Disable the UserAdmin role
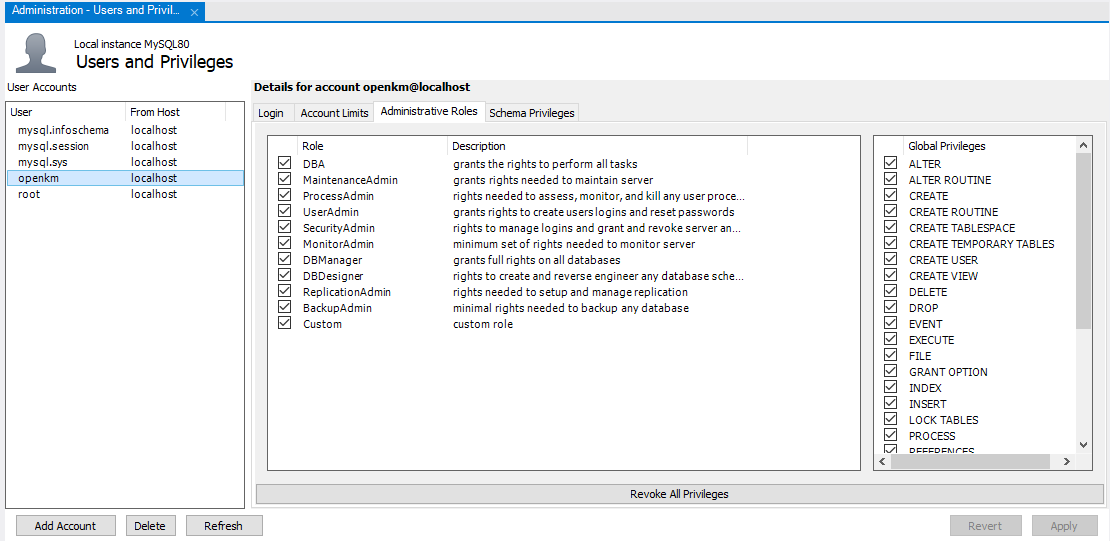The image size is (1110, 541). click(285, 212)
